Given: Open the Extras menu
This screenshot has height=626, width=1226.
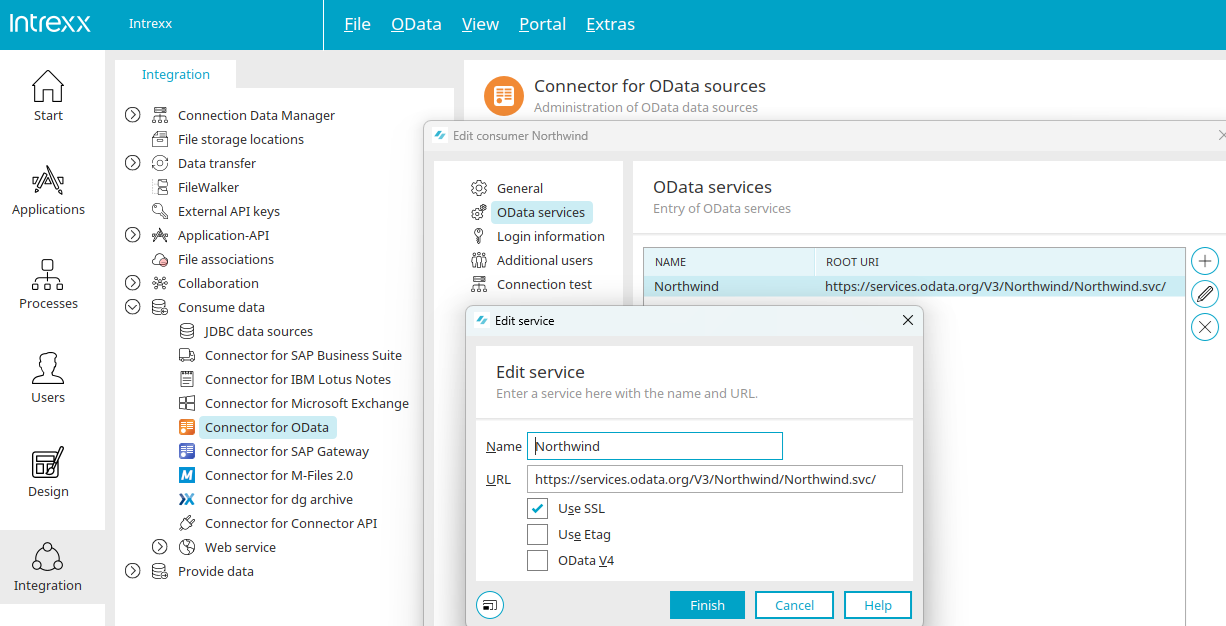Looking at the screenshot, I should tap(610, 24).
